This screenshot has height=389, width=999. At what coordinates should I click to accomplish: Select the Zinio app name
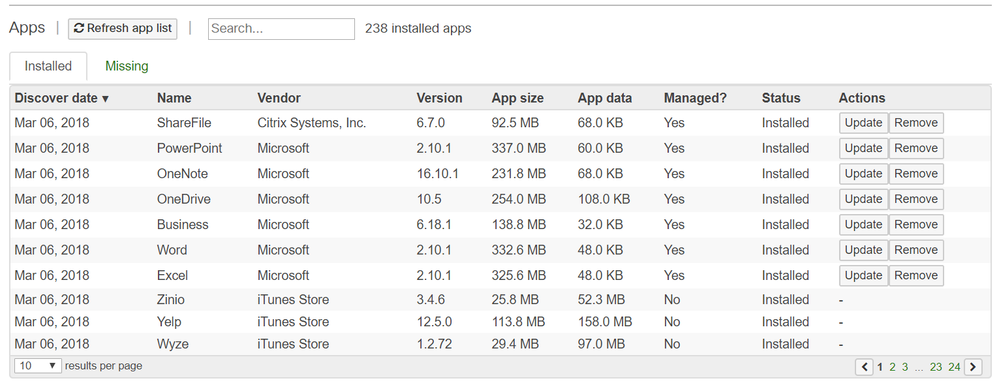[171, 300]
